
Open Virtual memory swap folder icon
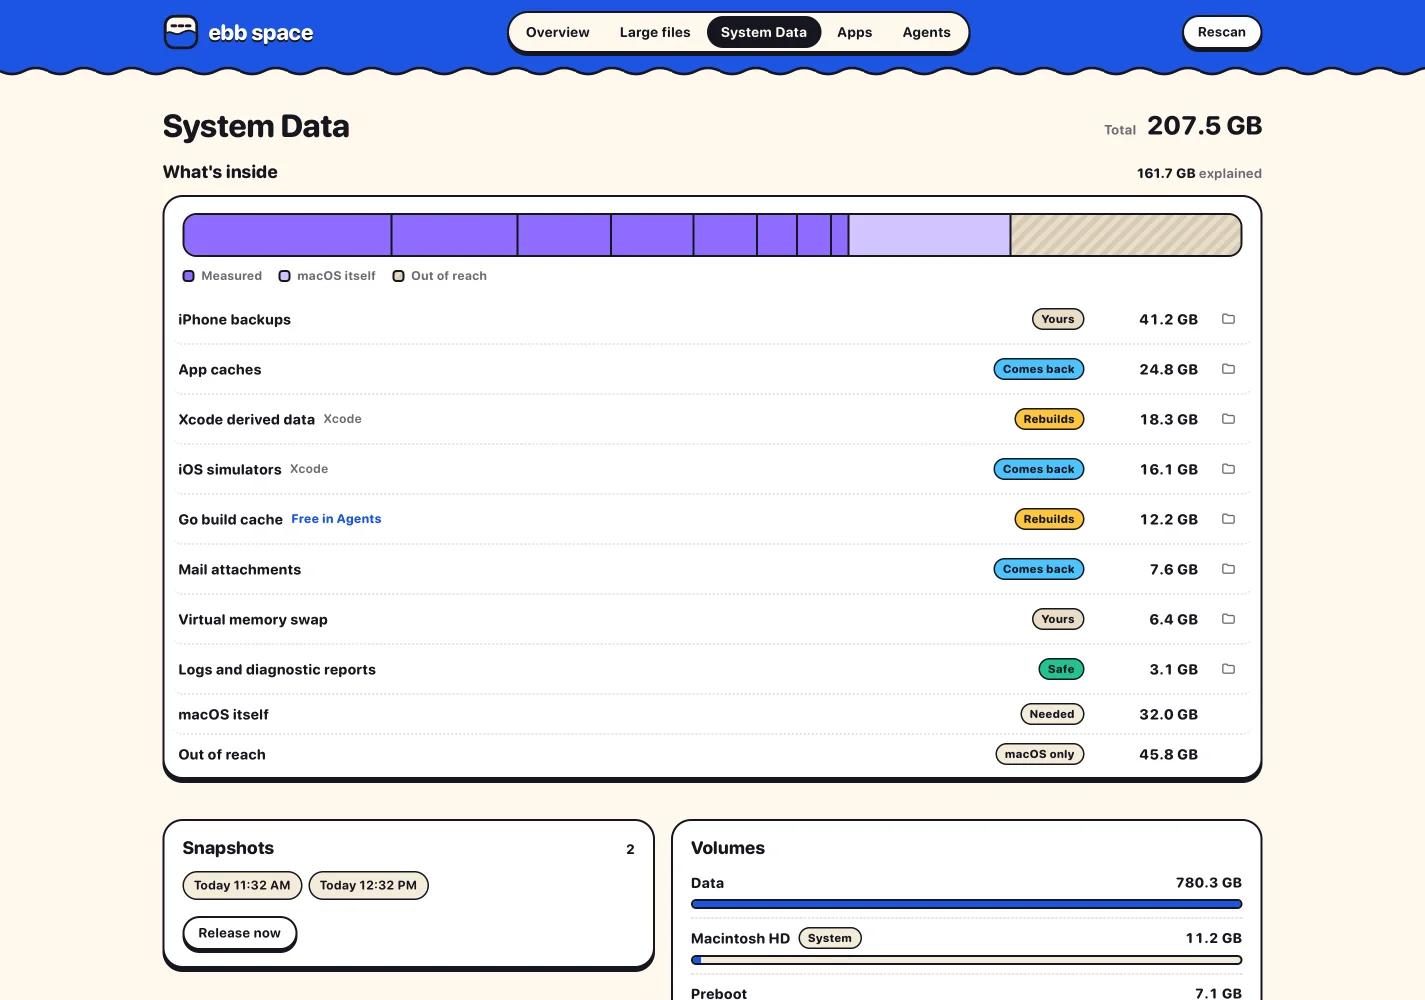click(x=1229, y=619)
